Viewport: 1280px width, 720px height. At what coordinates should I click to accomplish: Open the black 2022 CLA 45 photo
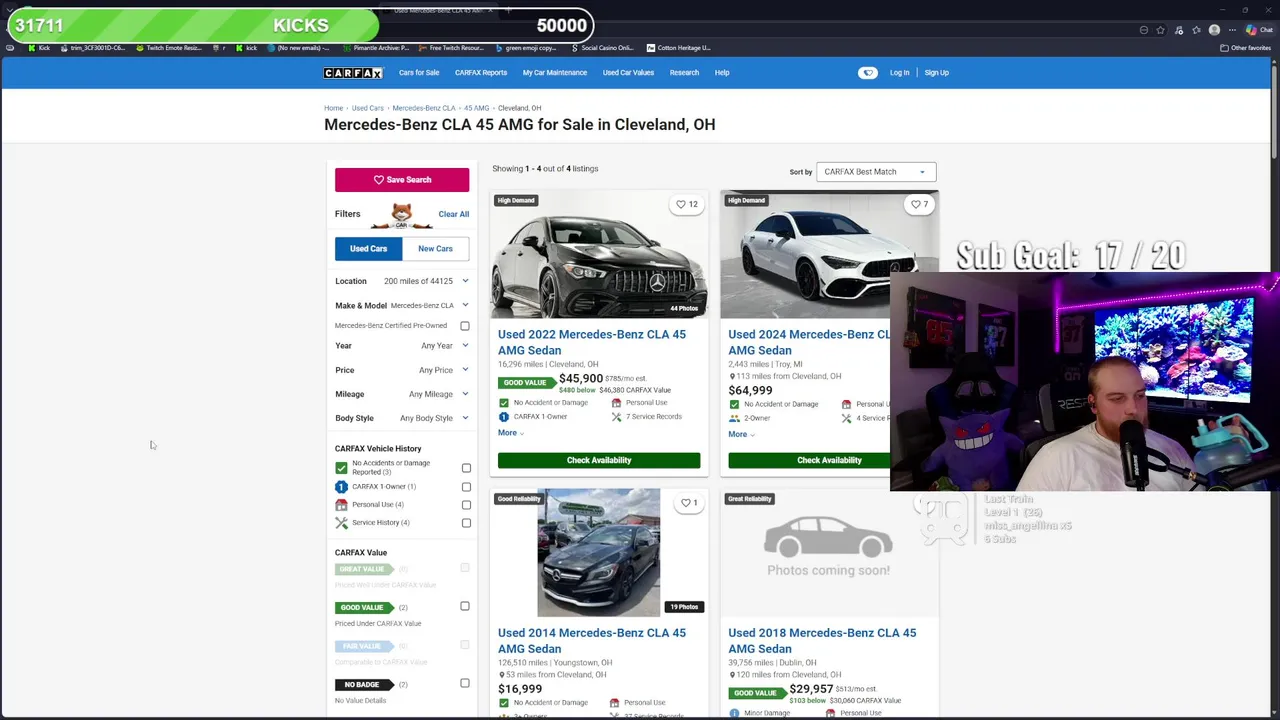pyautogui.click(x=599, y=254)
